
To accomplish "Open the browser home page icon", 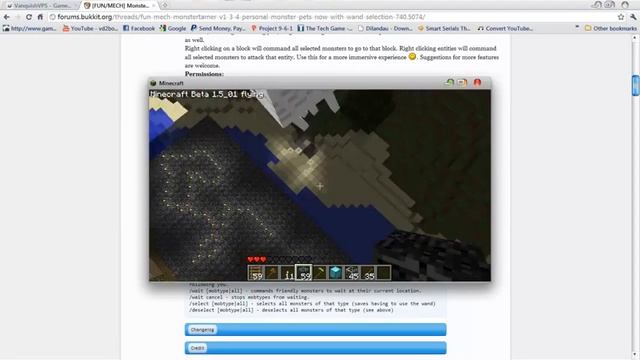I will (40, 17).
